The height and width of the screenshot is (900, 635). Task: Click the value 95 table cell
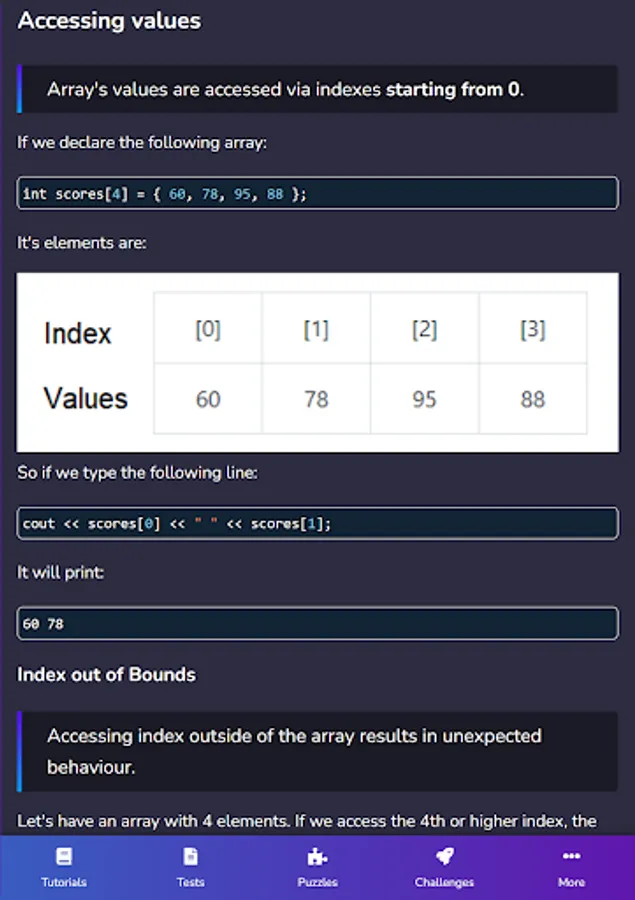(424, 399)
